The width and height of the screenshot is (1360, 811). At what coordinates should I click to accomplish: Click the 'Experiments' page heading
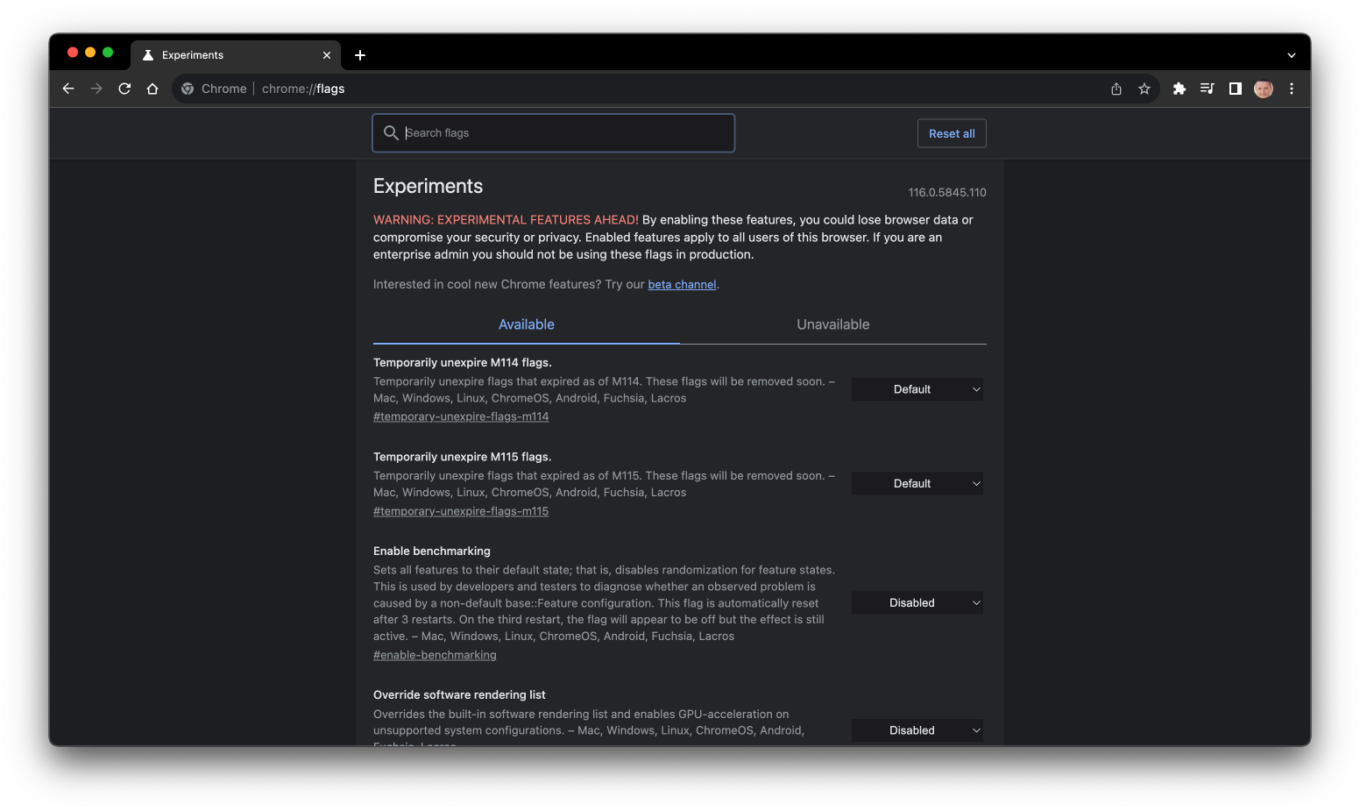coord(428,186)
